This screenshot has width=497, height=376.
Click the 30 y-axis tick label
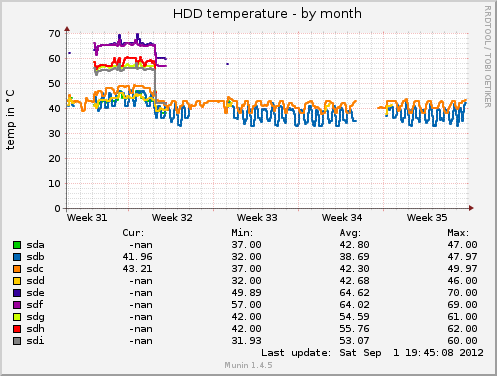[x=54, y=134]
